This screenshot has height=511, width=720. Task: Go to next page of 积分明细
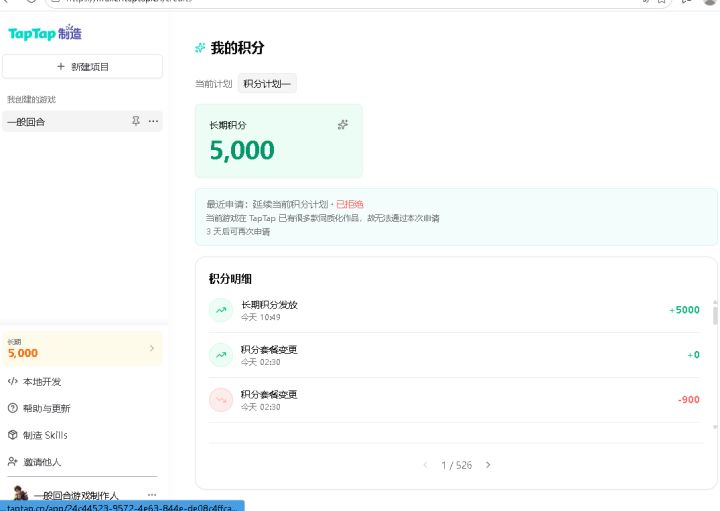click(488, 465)
